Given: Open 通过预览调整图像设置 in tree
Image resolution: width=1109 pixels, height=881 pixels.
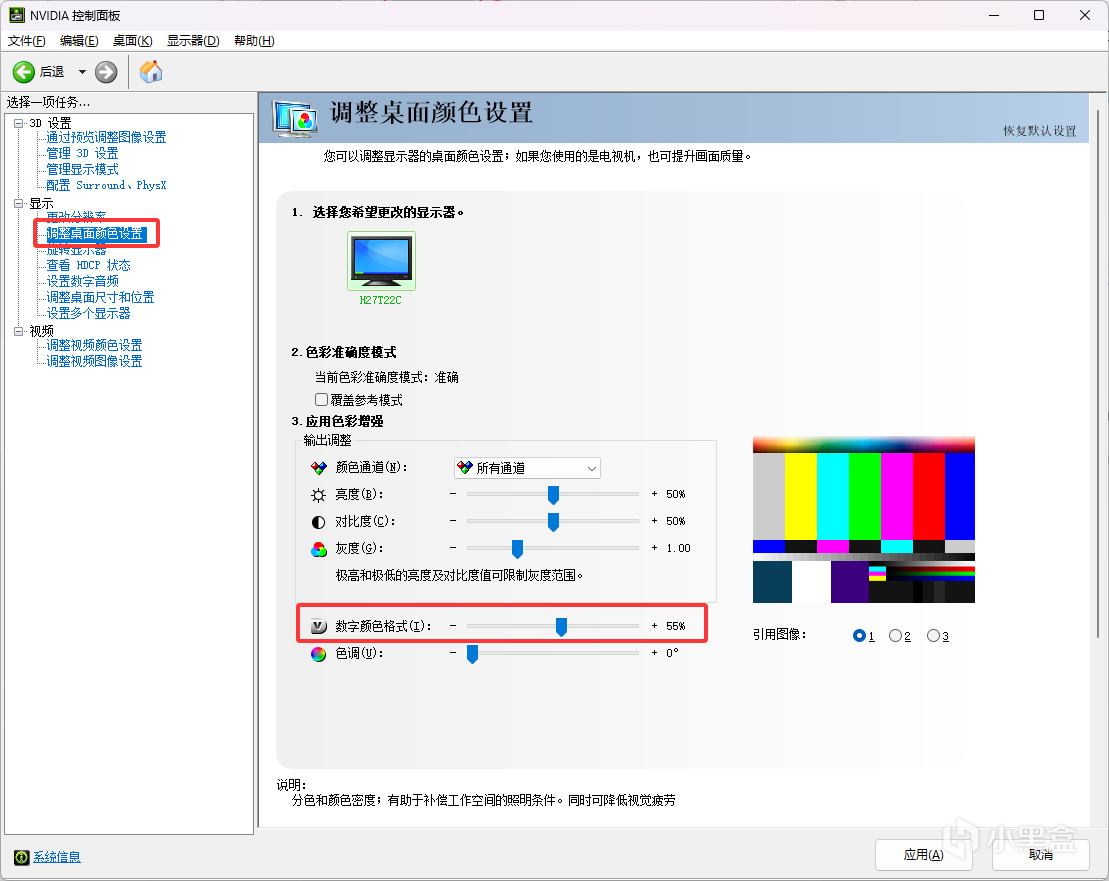Looking at the screenshot, I should pyautogui.click(x=106, y=137).
